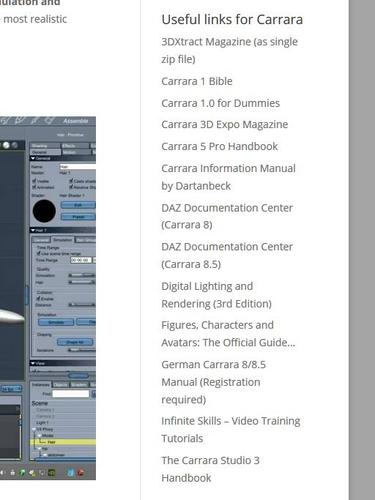This screenshot has width=375, height=500.
Task: Open the Carrara 1 Bible link
Action: tap(197, 81)
